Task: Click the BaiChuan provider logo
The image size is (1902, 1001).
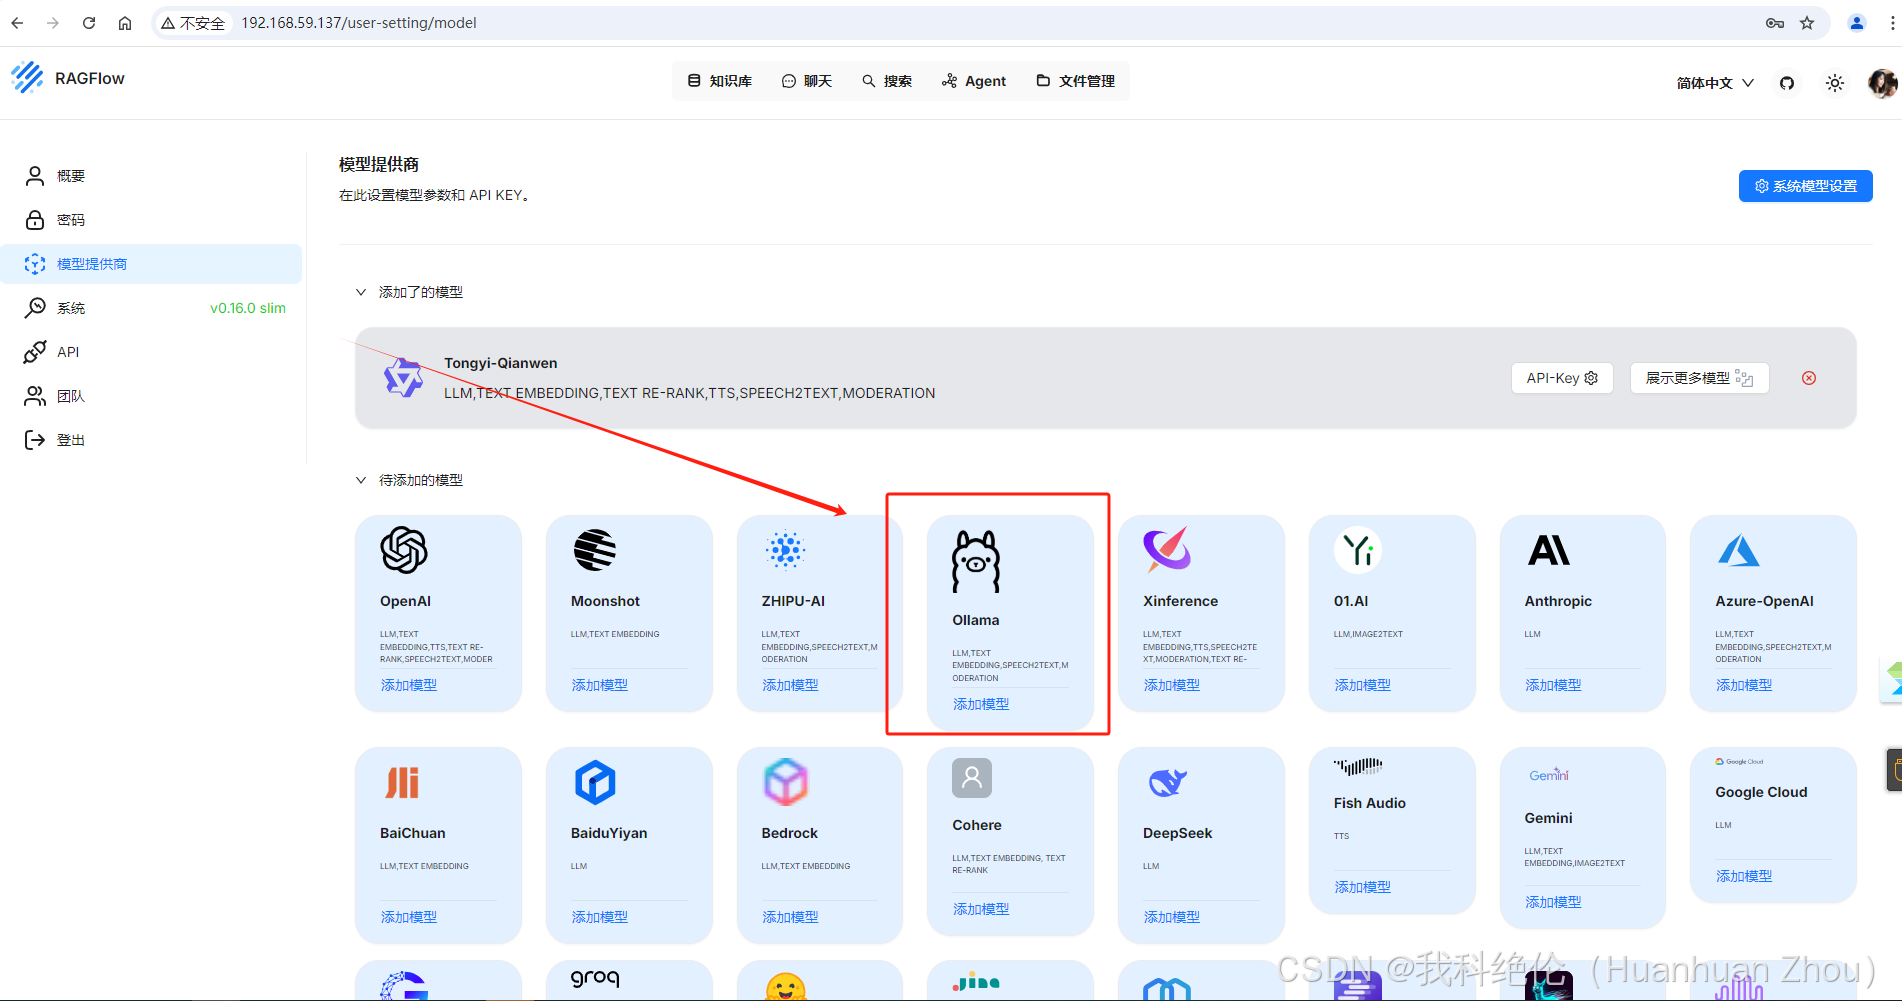Action: point(403,782)
